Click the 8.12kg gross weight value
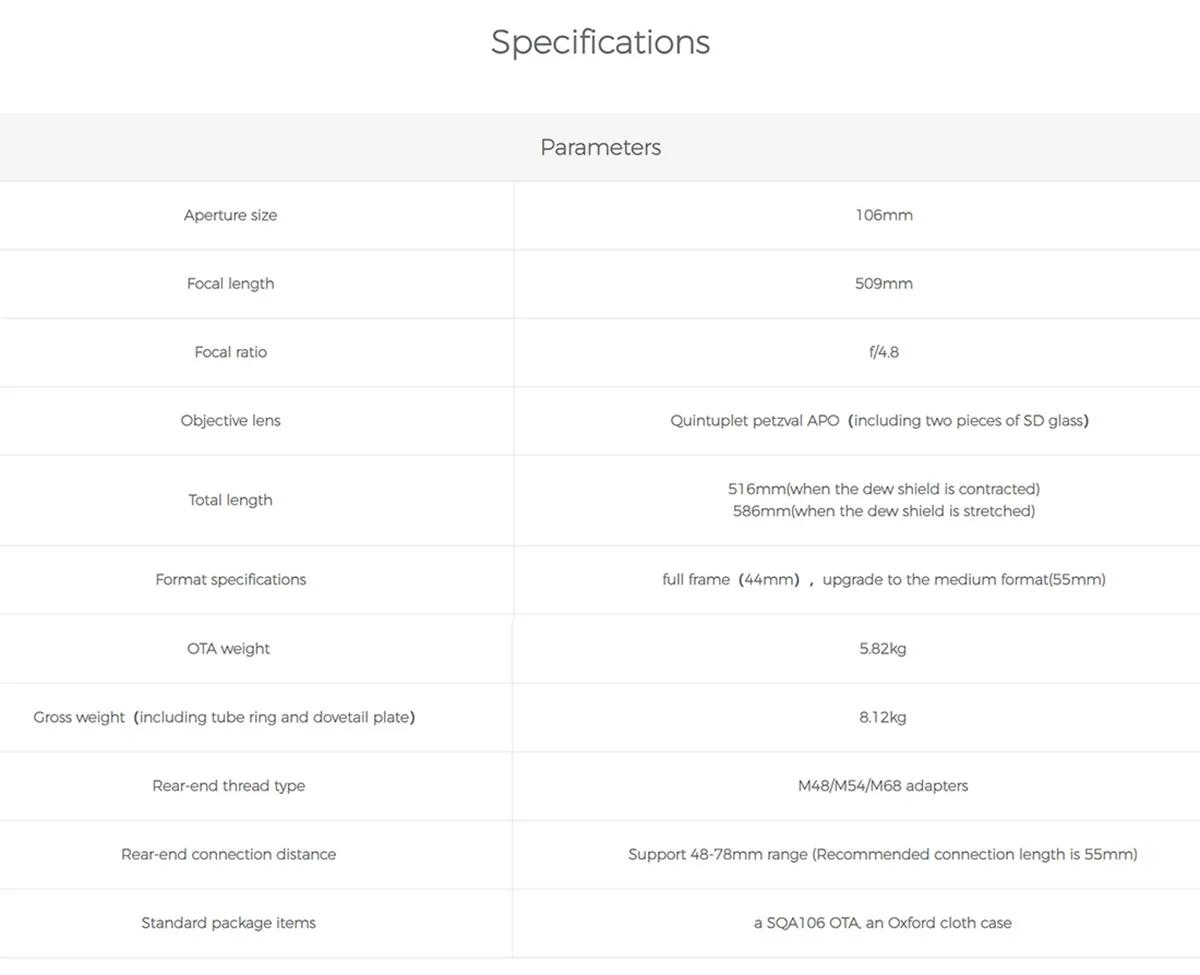 tap(882, 718)
